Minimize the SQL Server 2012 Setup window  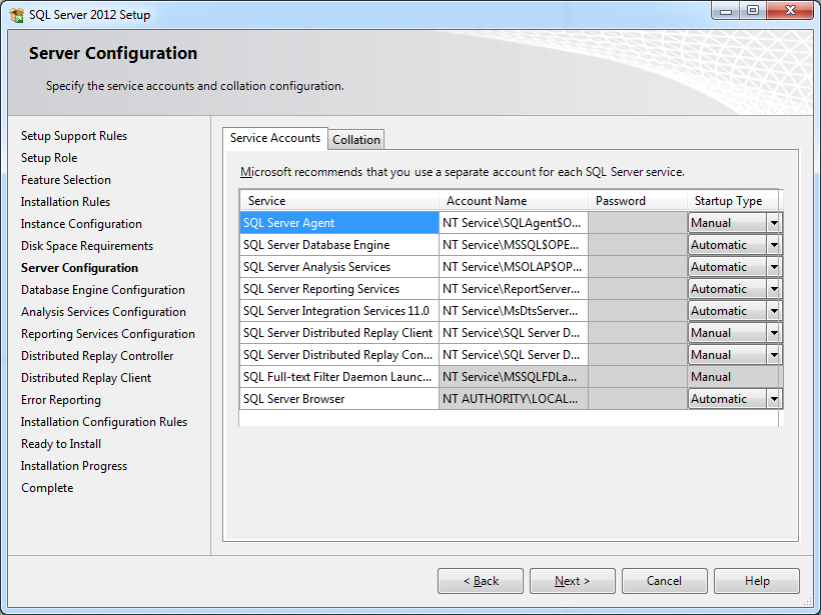pos(726,10)
